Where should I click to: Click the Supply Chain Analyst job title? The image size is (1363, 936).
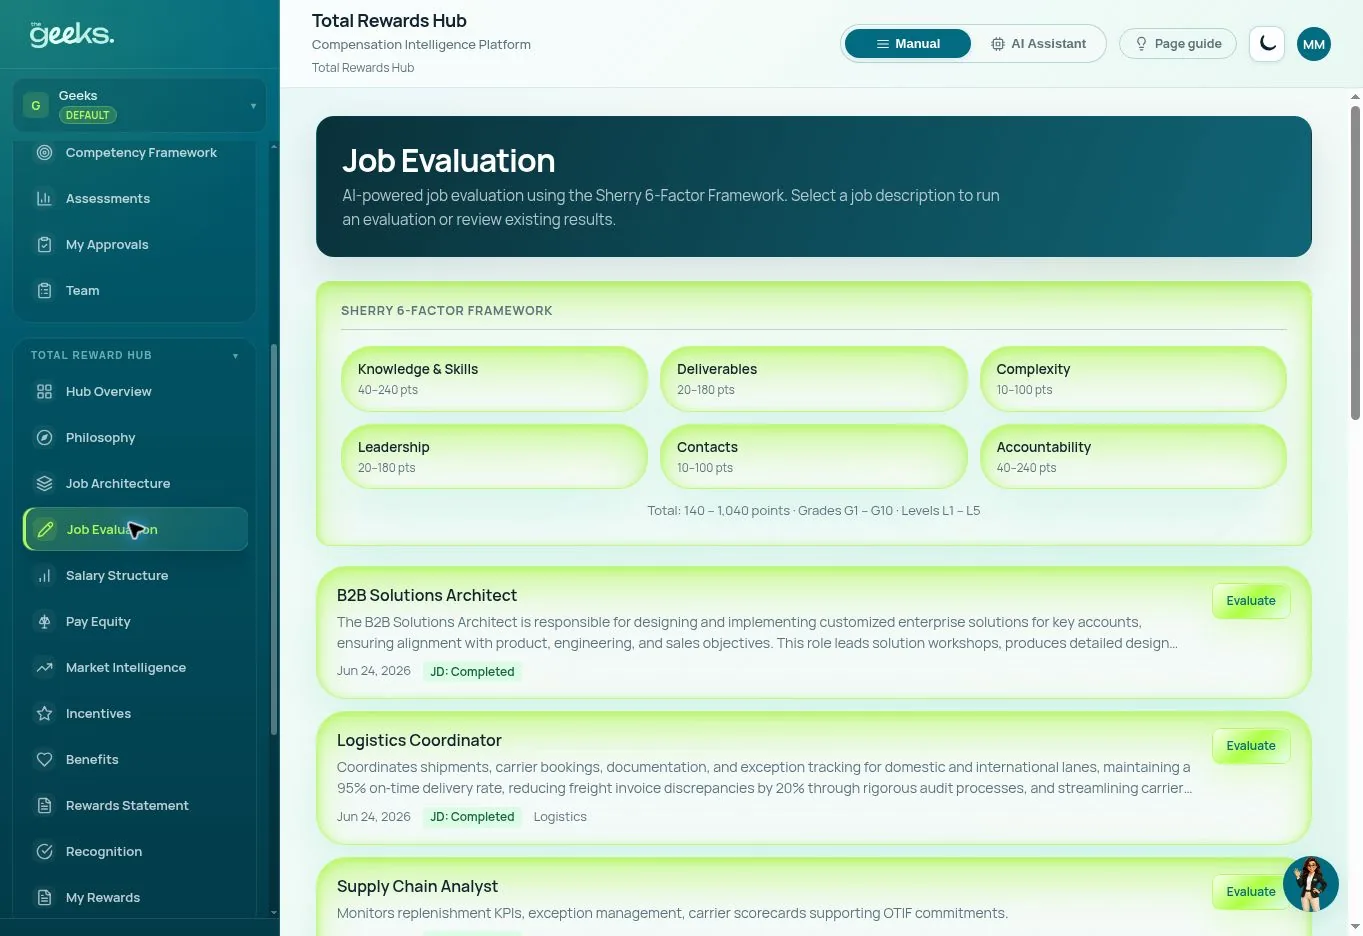[x=417, y=886]
